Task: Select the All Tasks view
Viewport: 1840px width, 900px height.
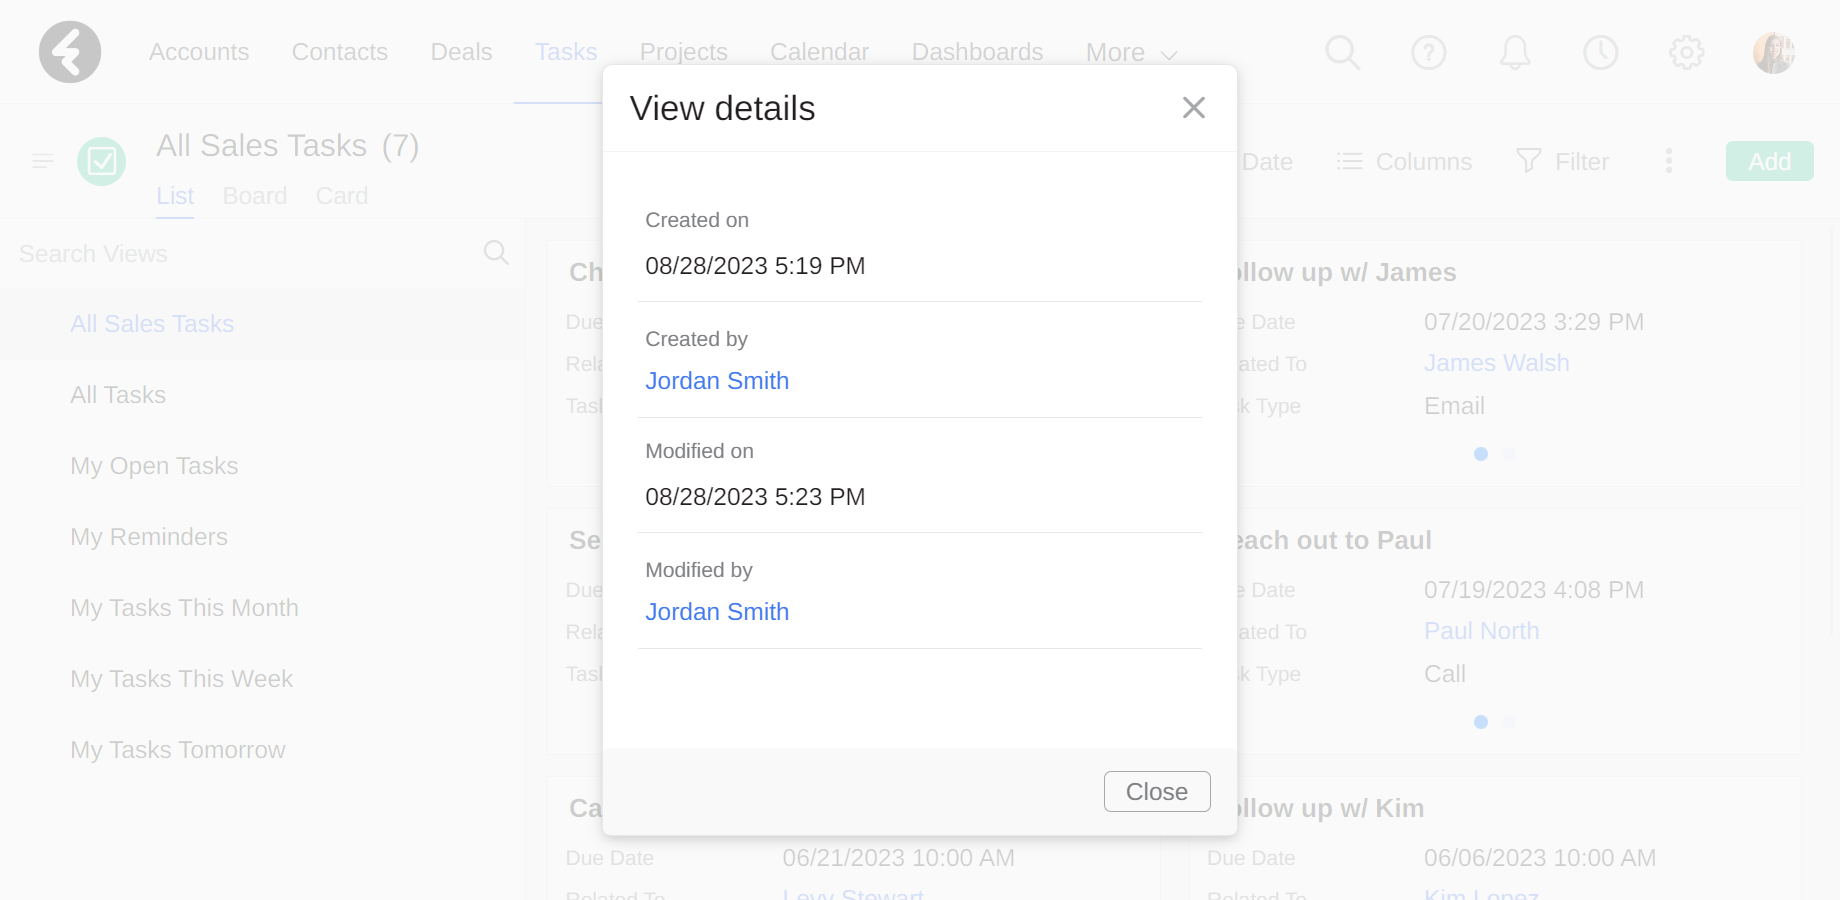Action: coord(118,395)
